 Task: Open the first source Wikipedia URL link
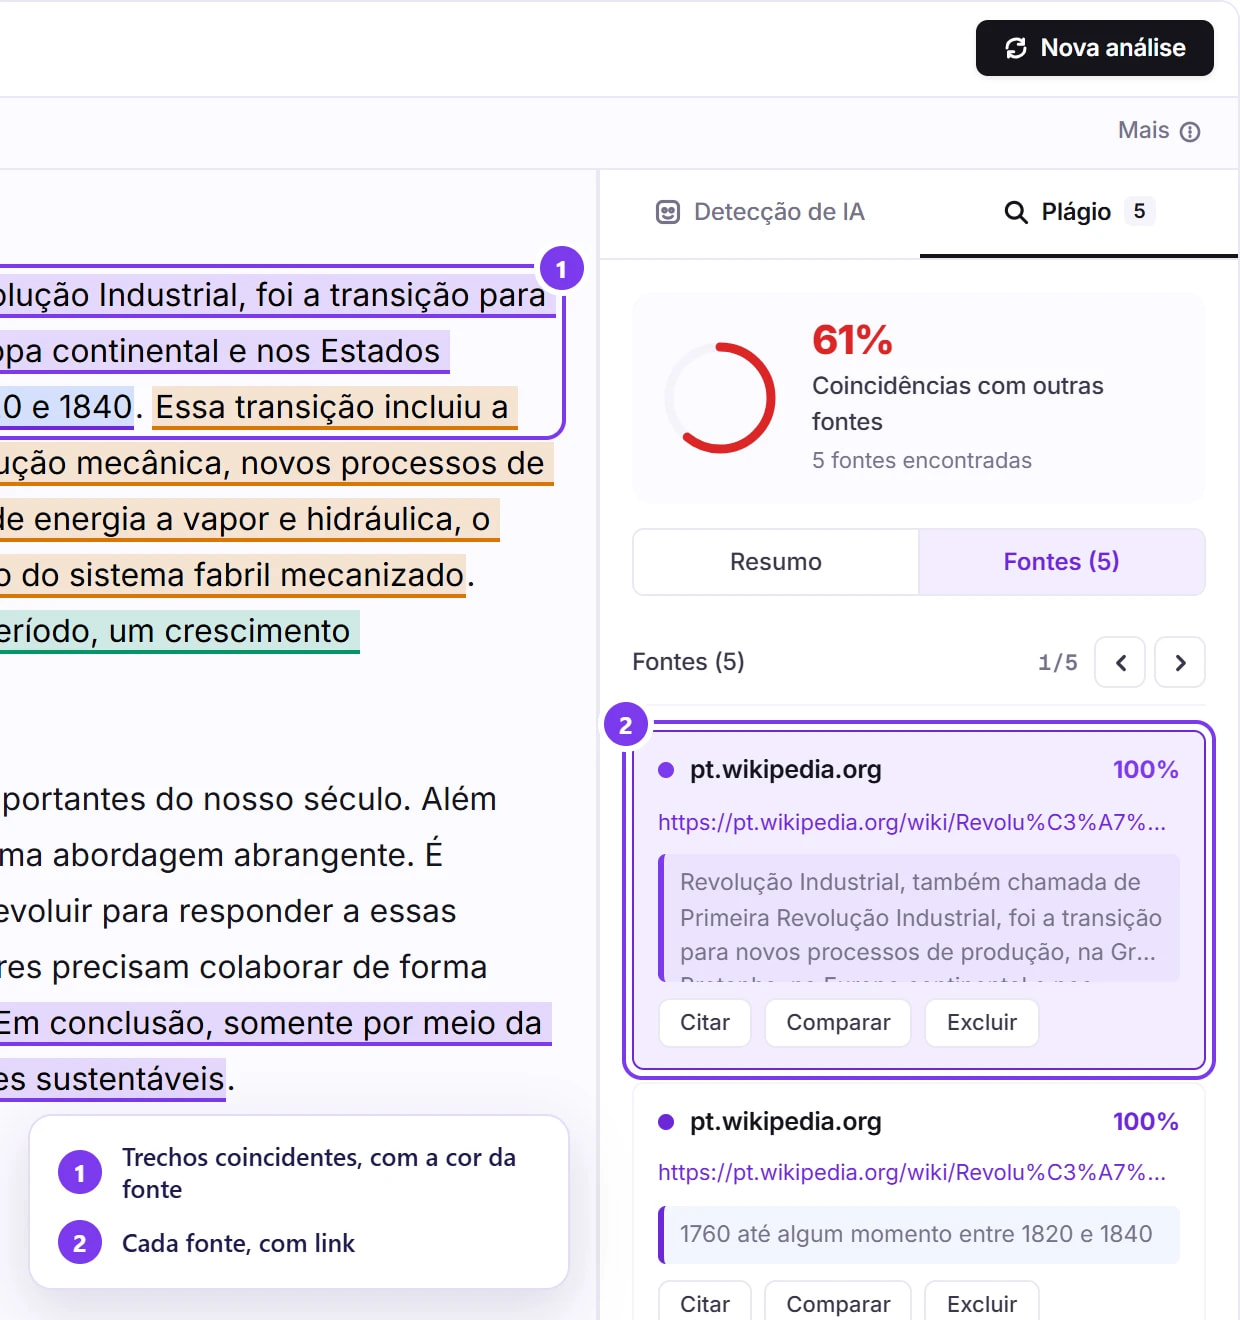point(912,822)
